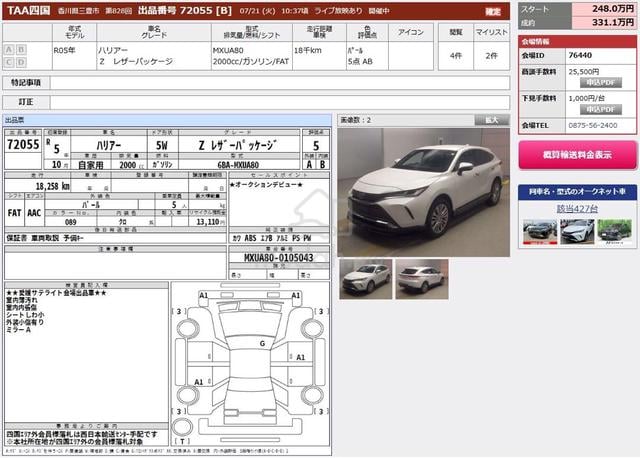
Task: Click the main white Harrier photo
Action: [423, 192]
